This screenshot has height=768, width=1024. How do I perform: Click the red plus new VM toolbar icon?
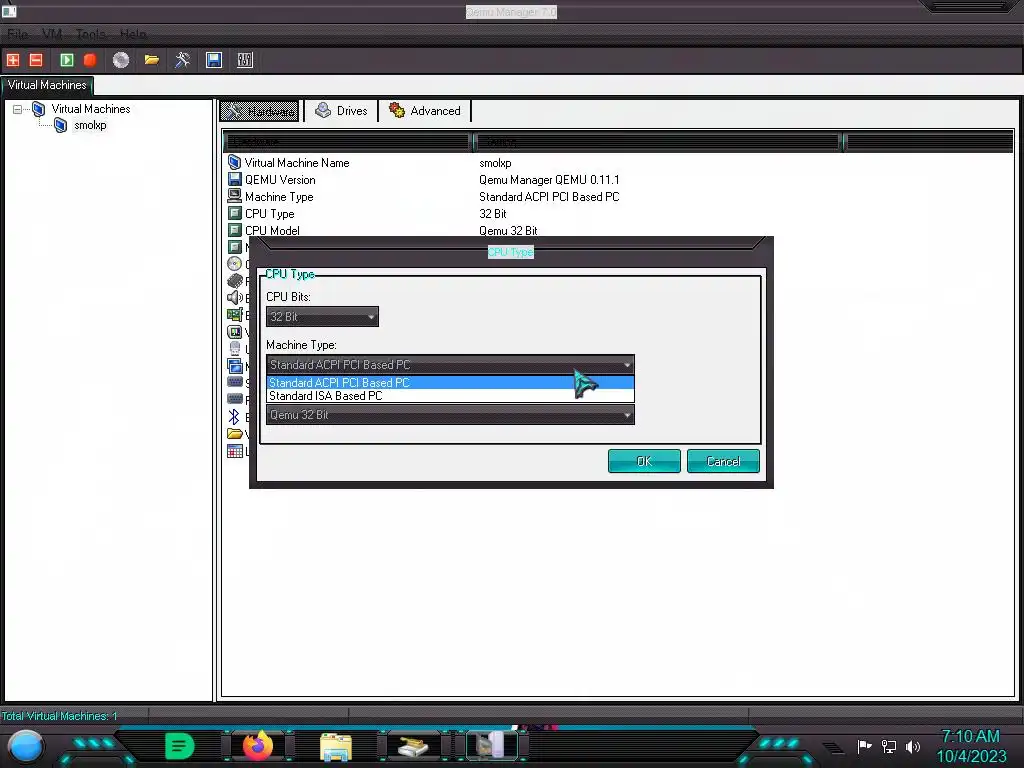point(13,60)
